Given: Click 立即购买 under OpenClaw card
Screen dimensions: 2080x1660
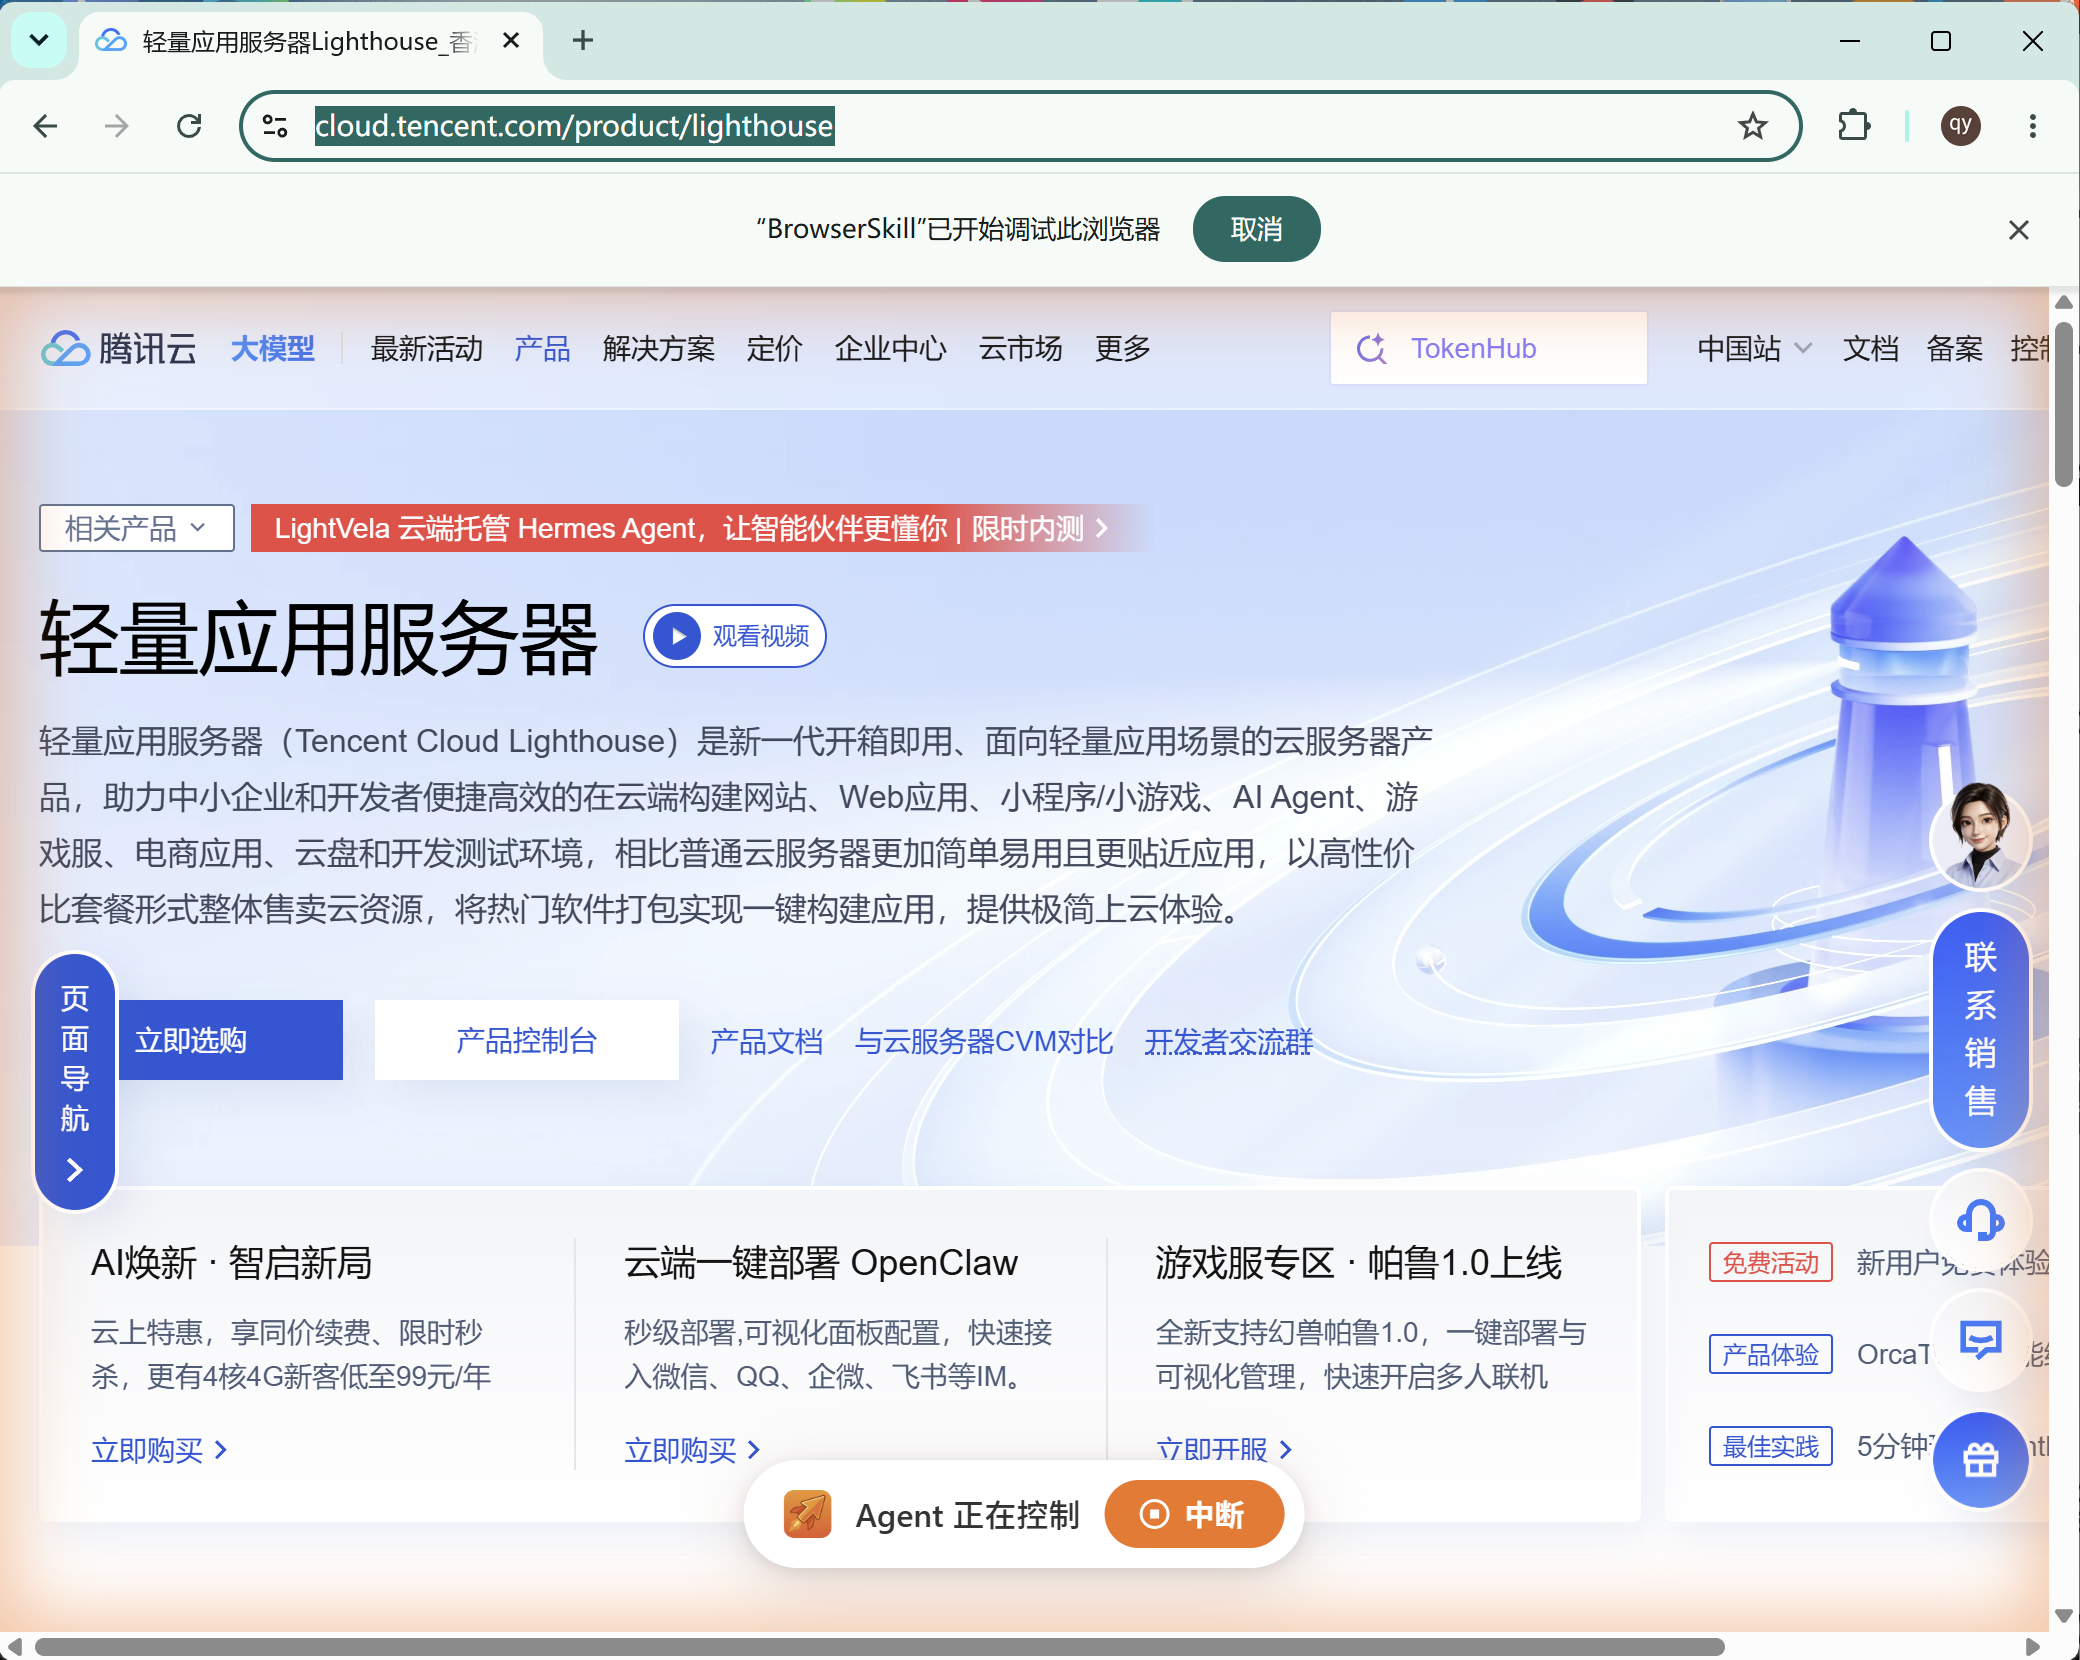Looking at the screenshot, I should point(693,1449).
